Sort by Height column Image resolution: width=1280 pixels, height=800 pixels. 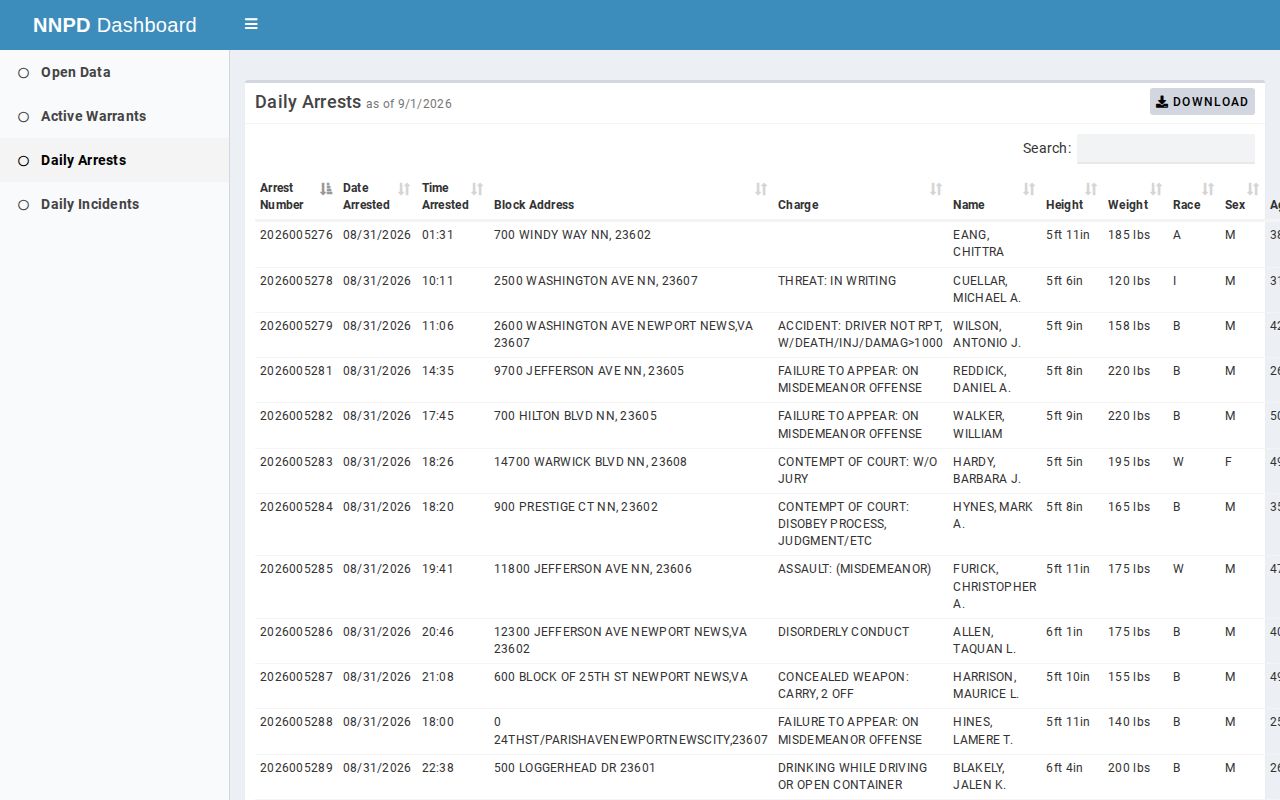pos(1072,196)
